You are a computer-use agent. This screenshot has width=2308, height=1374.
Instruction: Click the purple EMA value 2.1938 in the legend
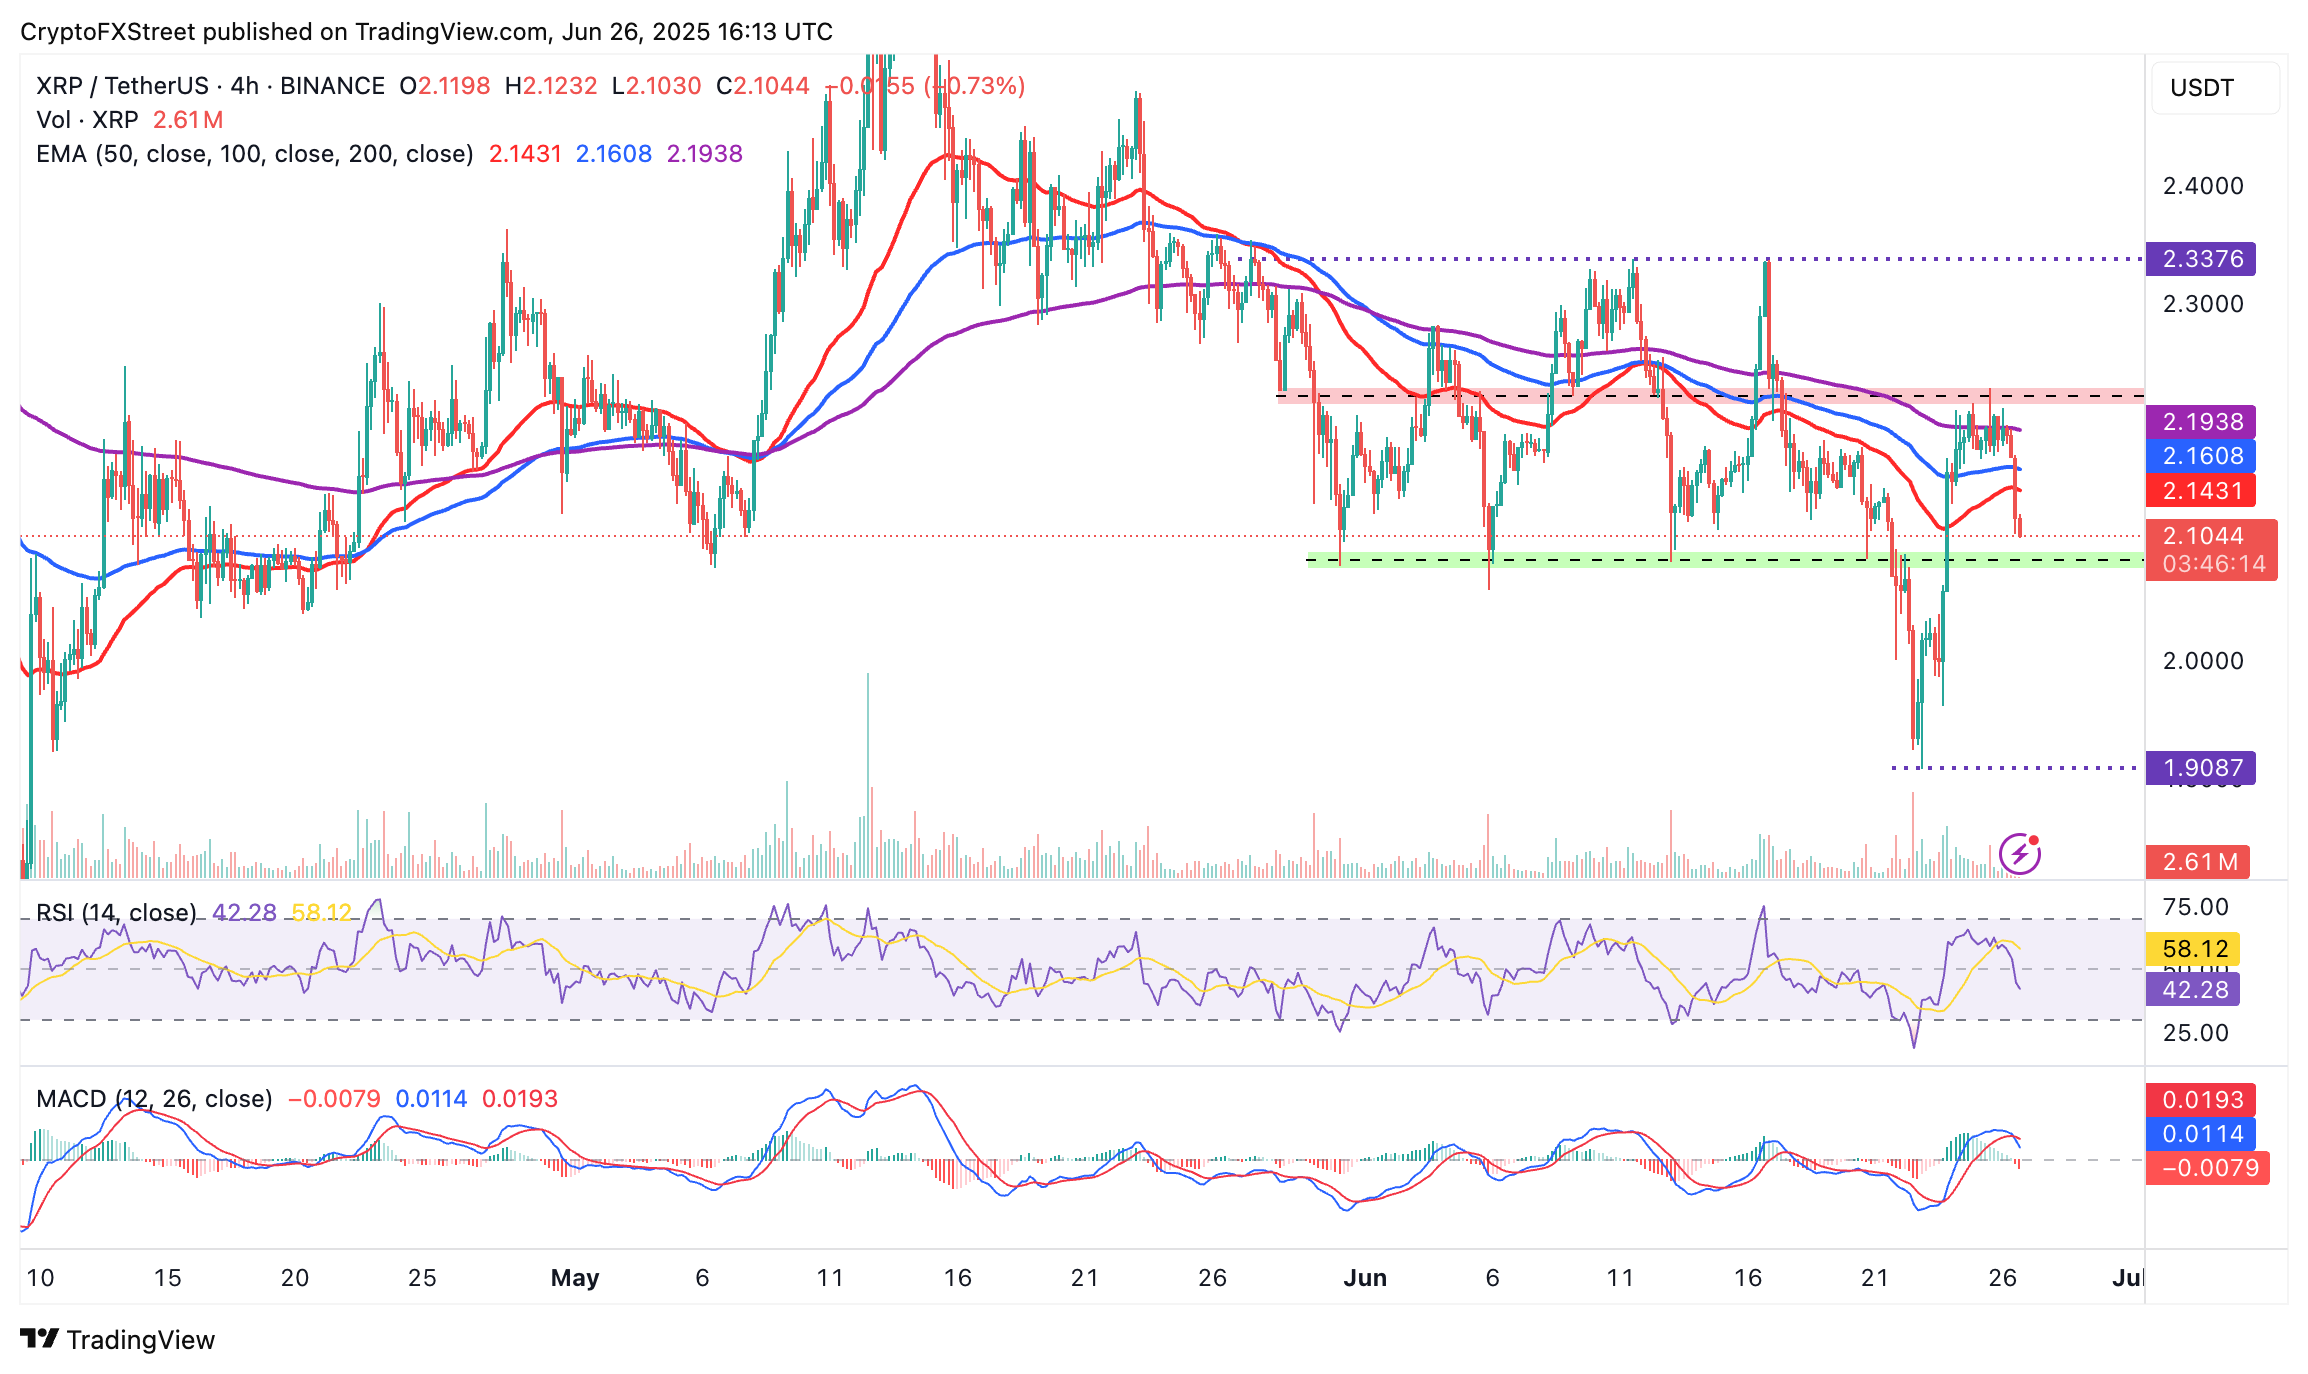click(705, 154)
